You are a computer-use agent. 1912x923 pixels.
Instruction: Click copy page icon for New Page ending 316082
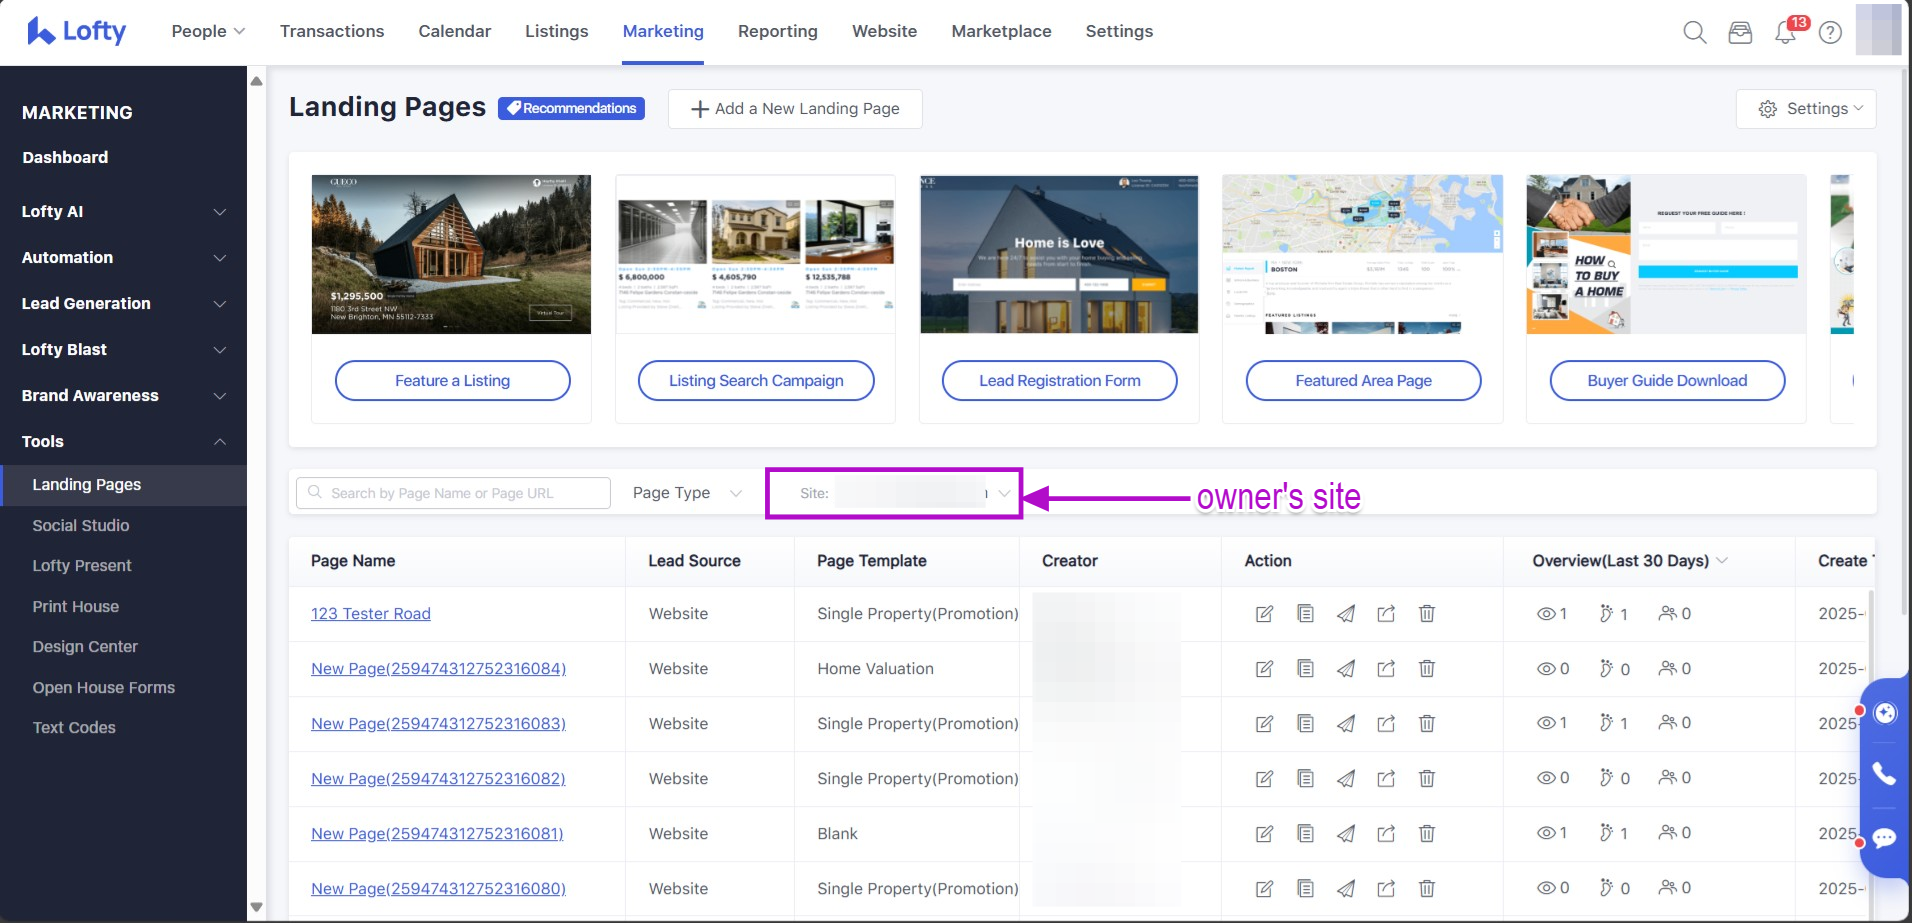coord(1305,779)
